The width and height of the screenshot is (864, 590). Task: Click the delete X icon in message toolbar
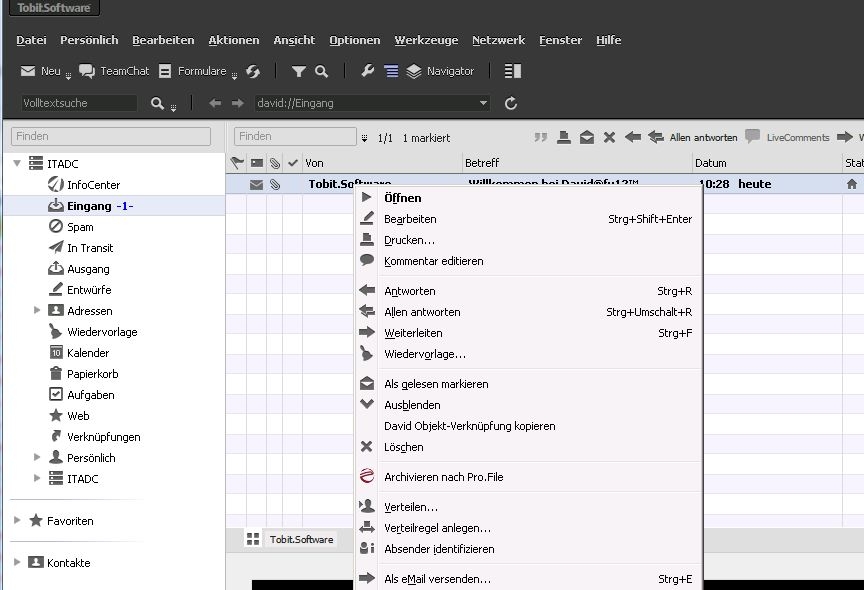[x=609, y=137]
